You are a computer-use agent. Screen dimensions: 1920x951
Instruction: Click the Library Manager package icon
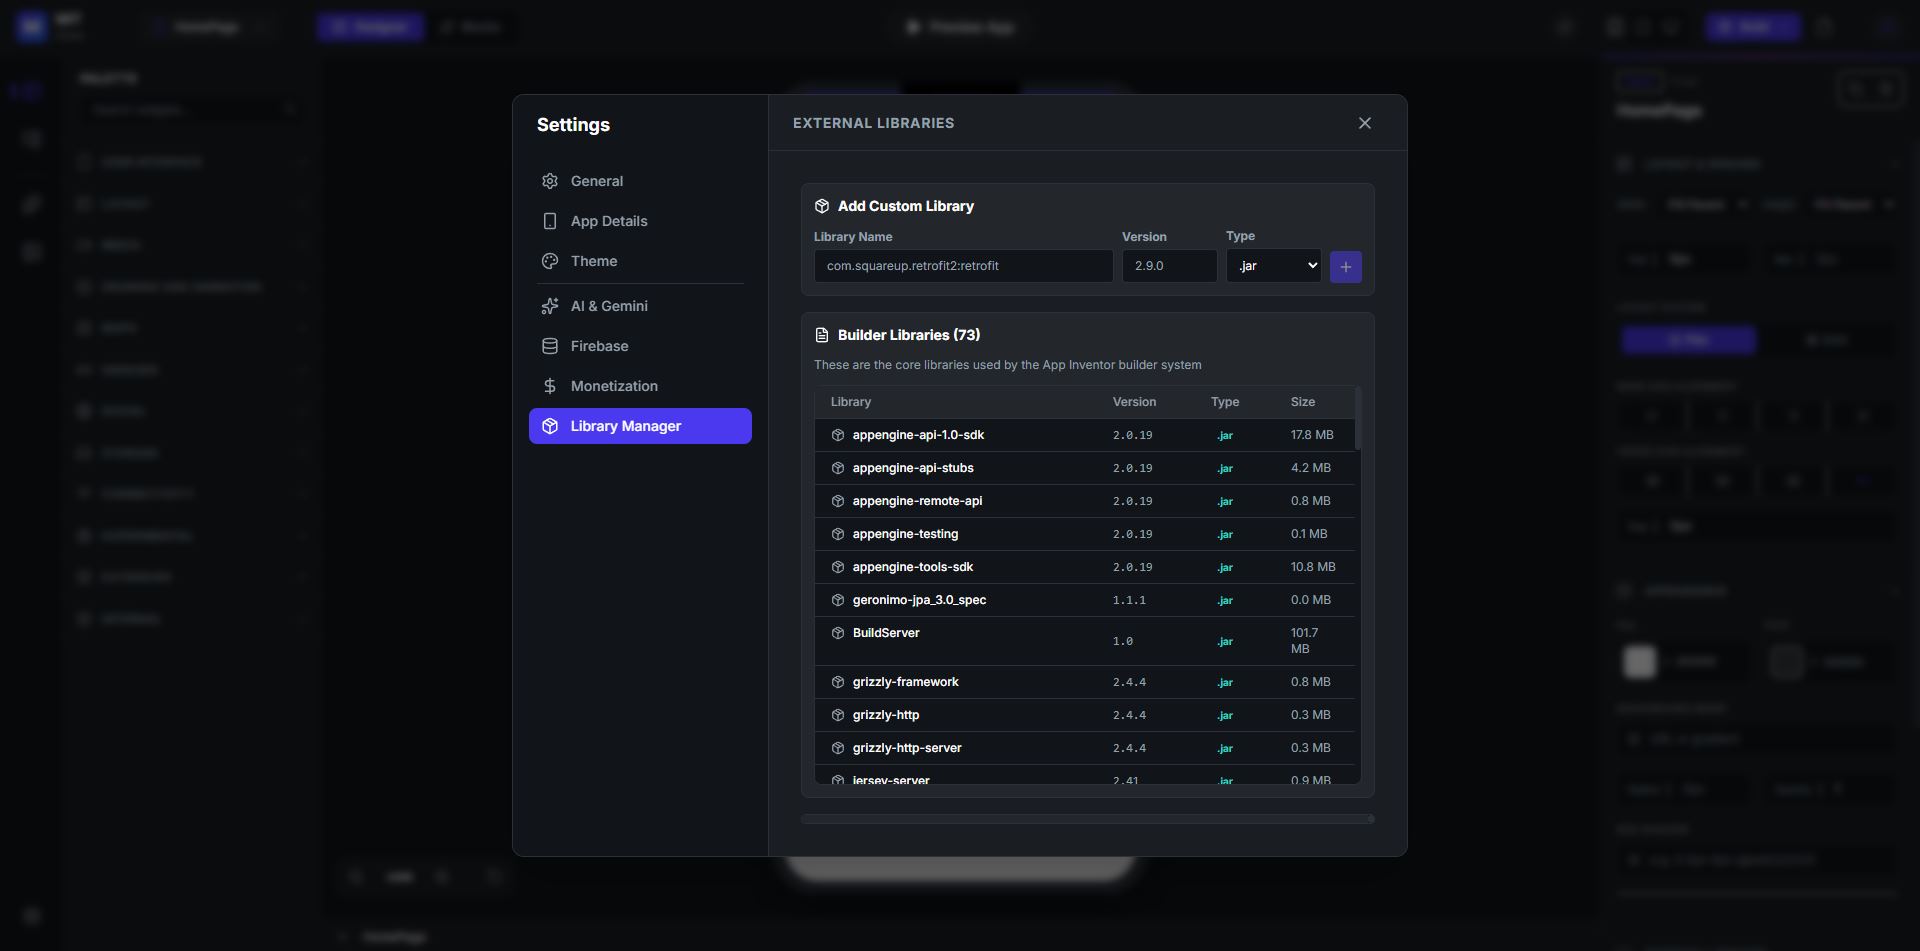[x=550, y=426]
